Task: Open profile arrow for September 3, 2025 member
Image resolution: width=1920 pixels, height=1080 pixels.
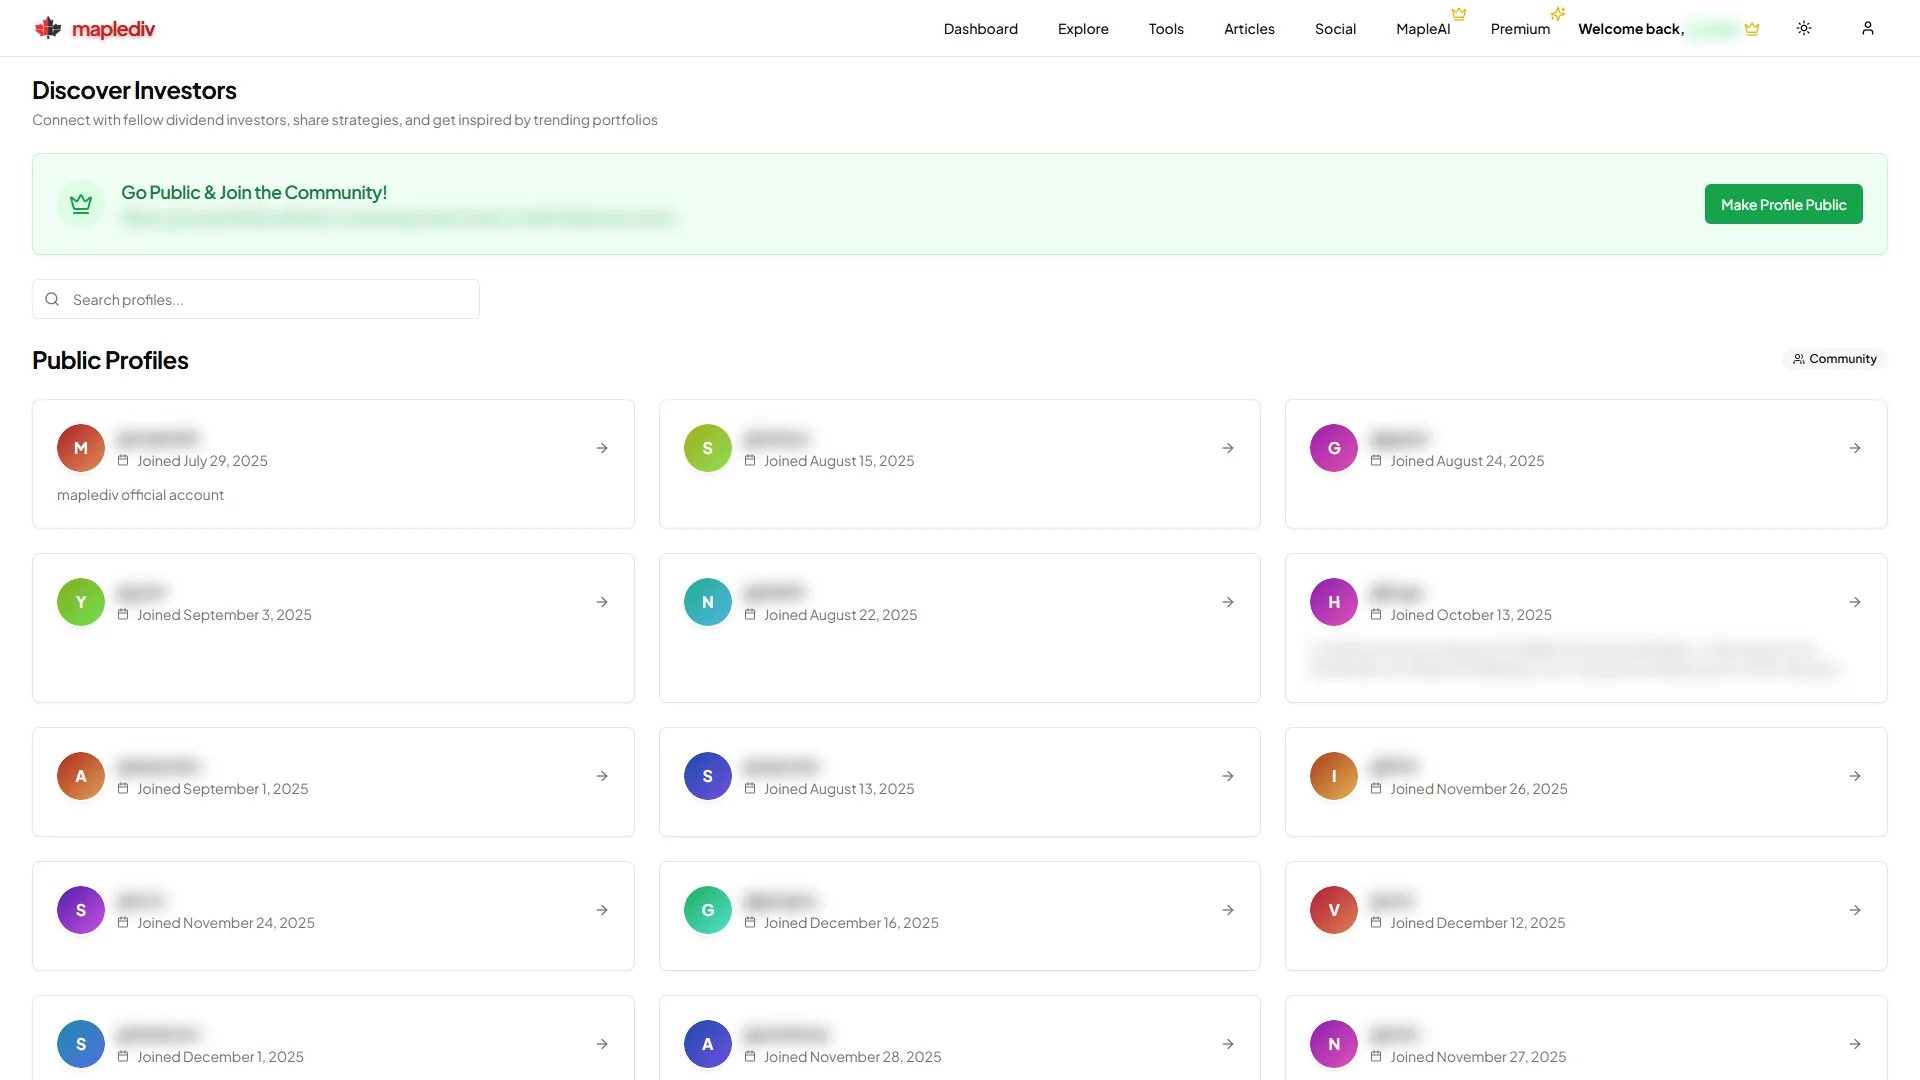Action: 602,602
